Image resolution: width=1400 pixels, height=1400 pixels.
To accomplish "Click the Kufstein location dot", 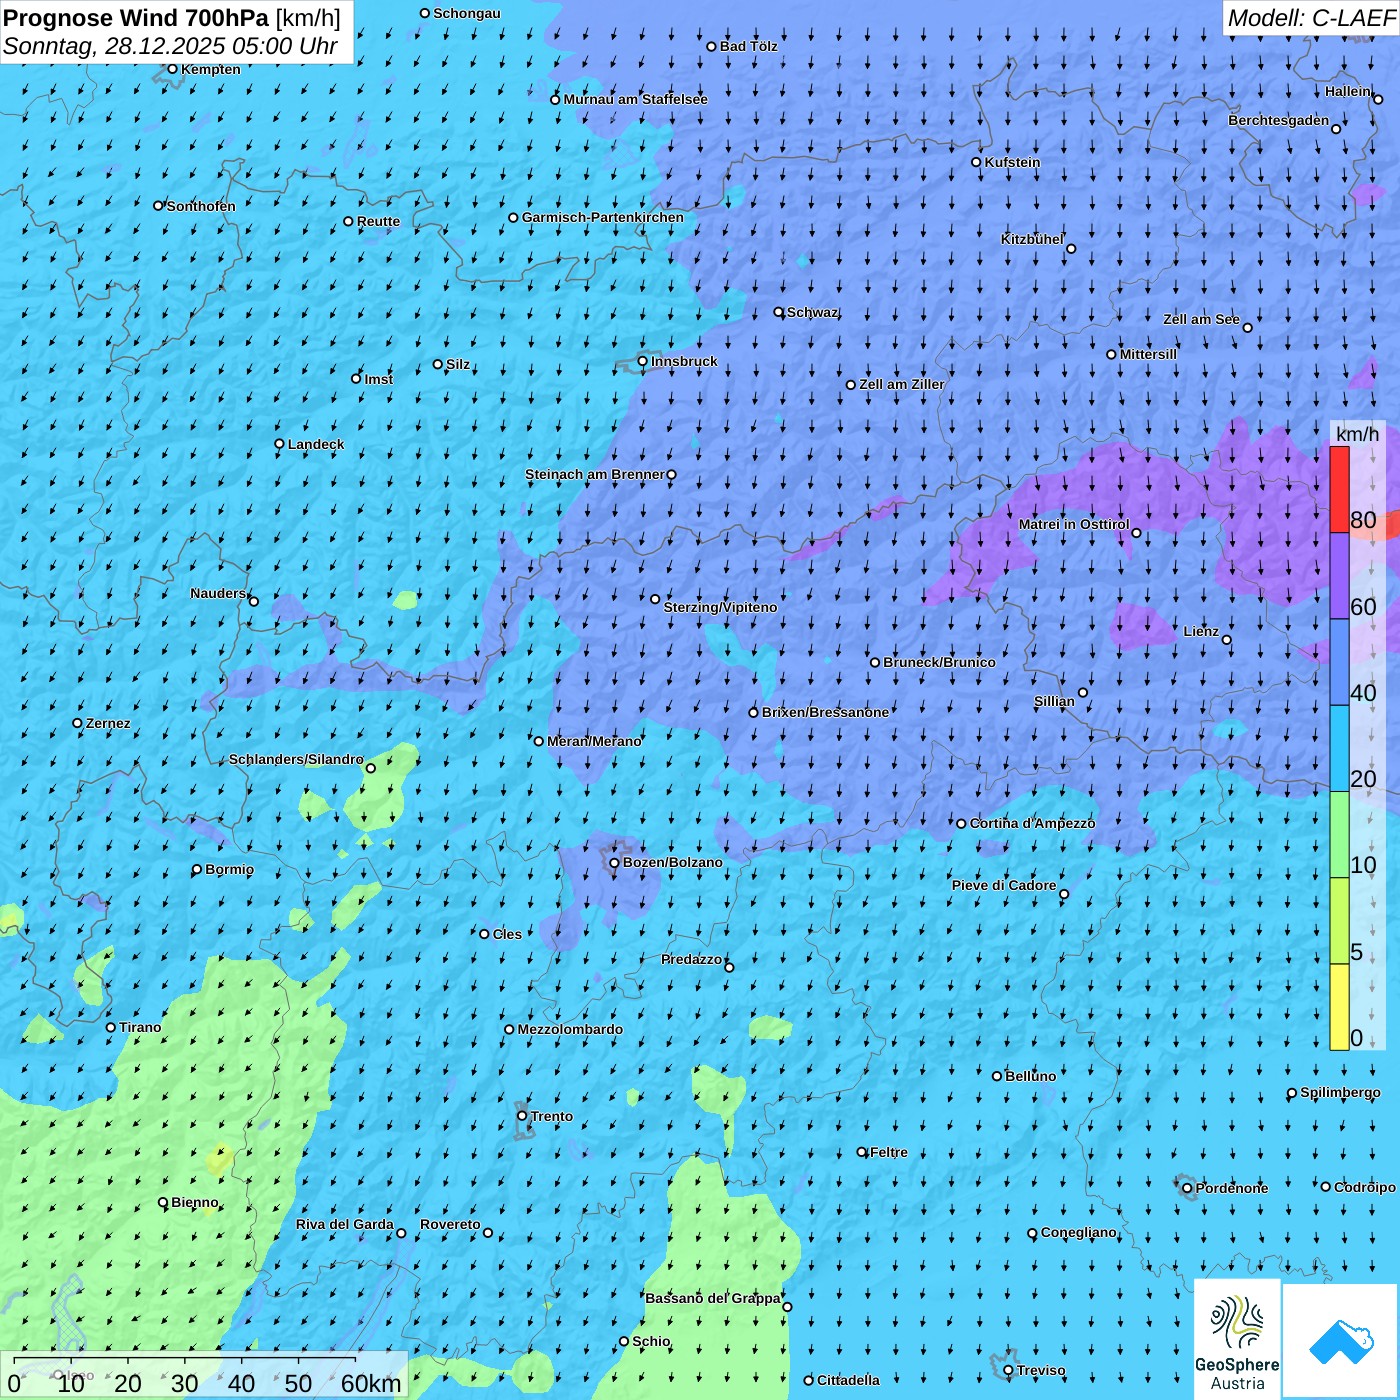I will pyautogui.click(x=977, y=162).
